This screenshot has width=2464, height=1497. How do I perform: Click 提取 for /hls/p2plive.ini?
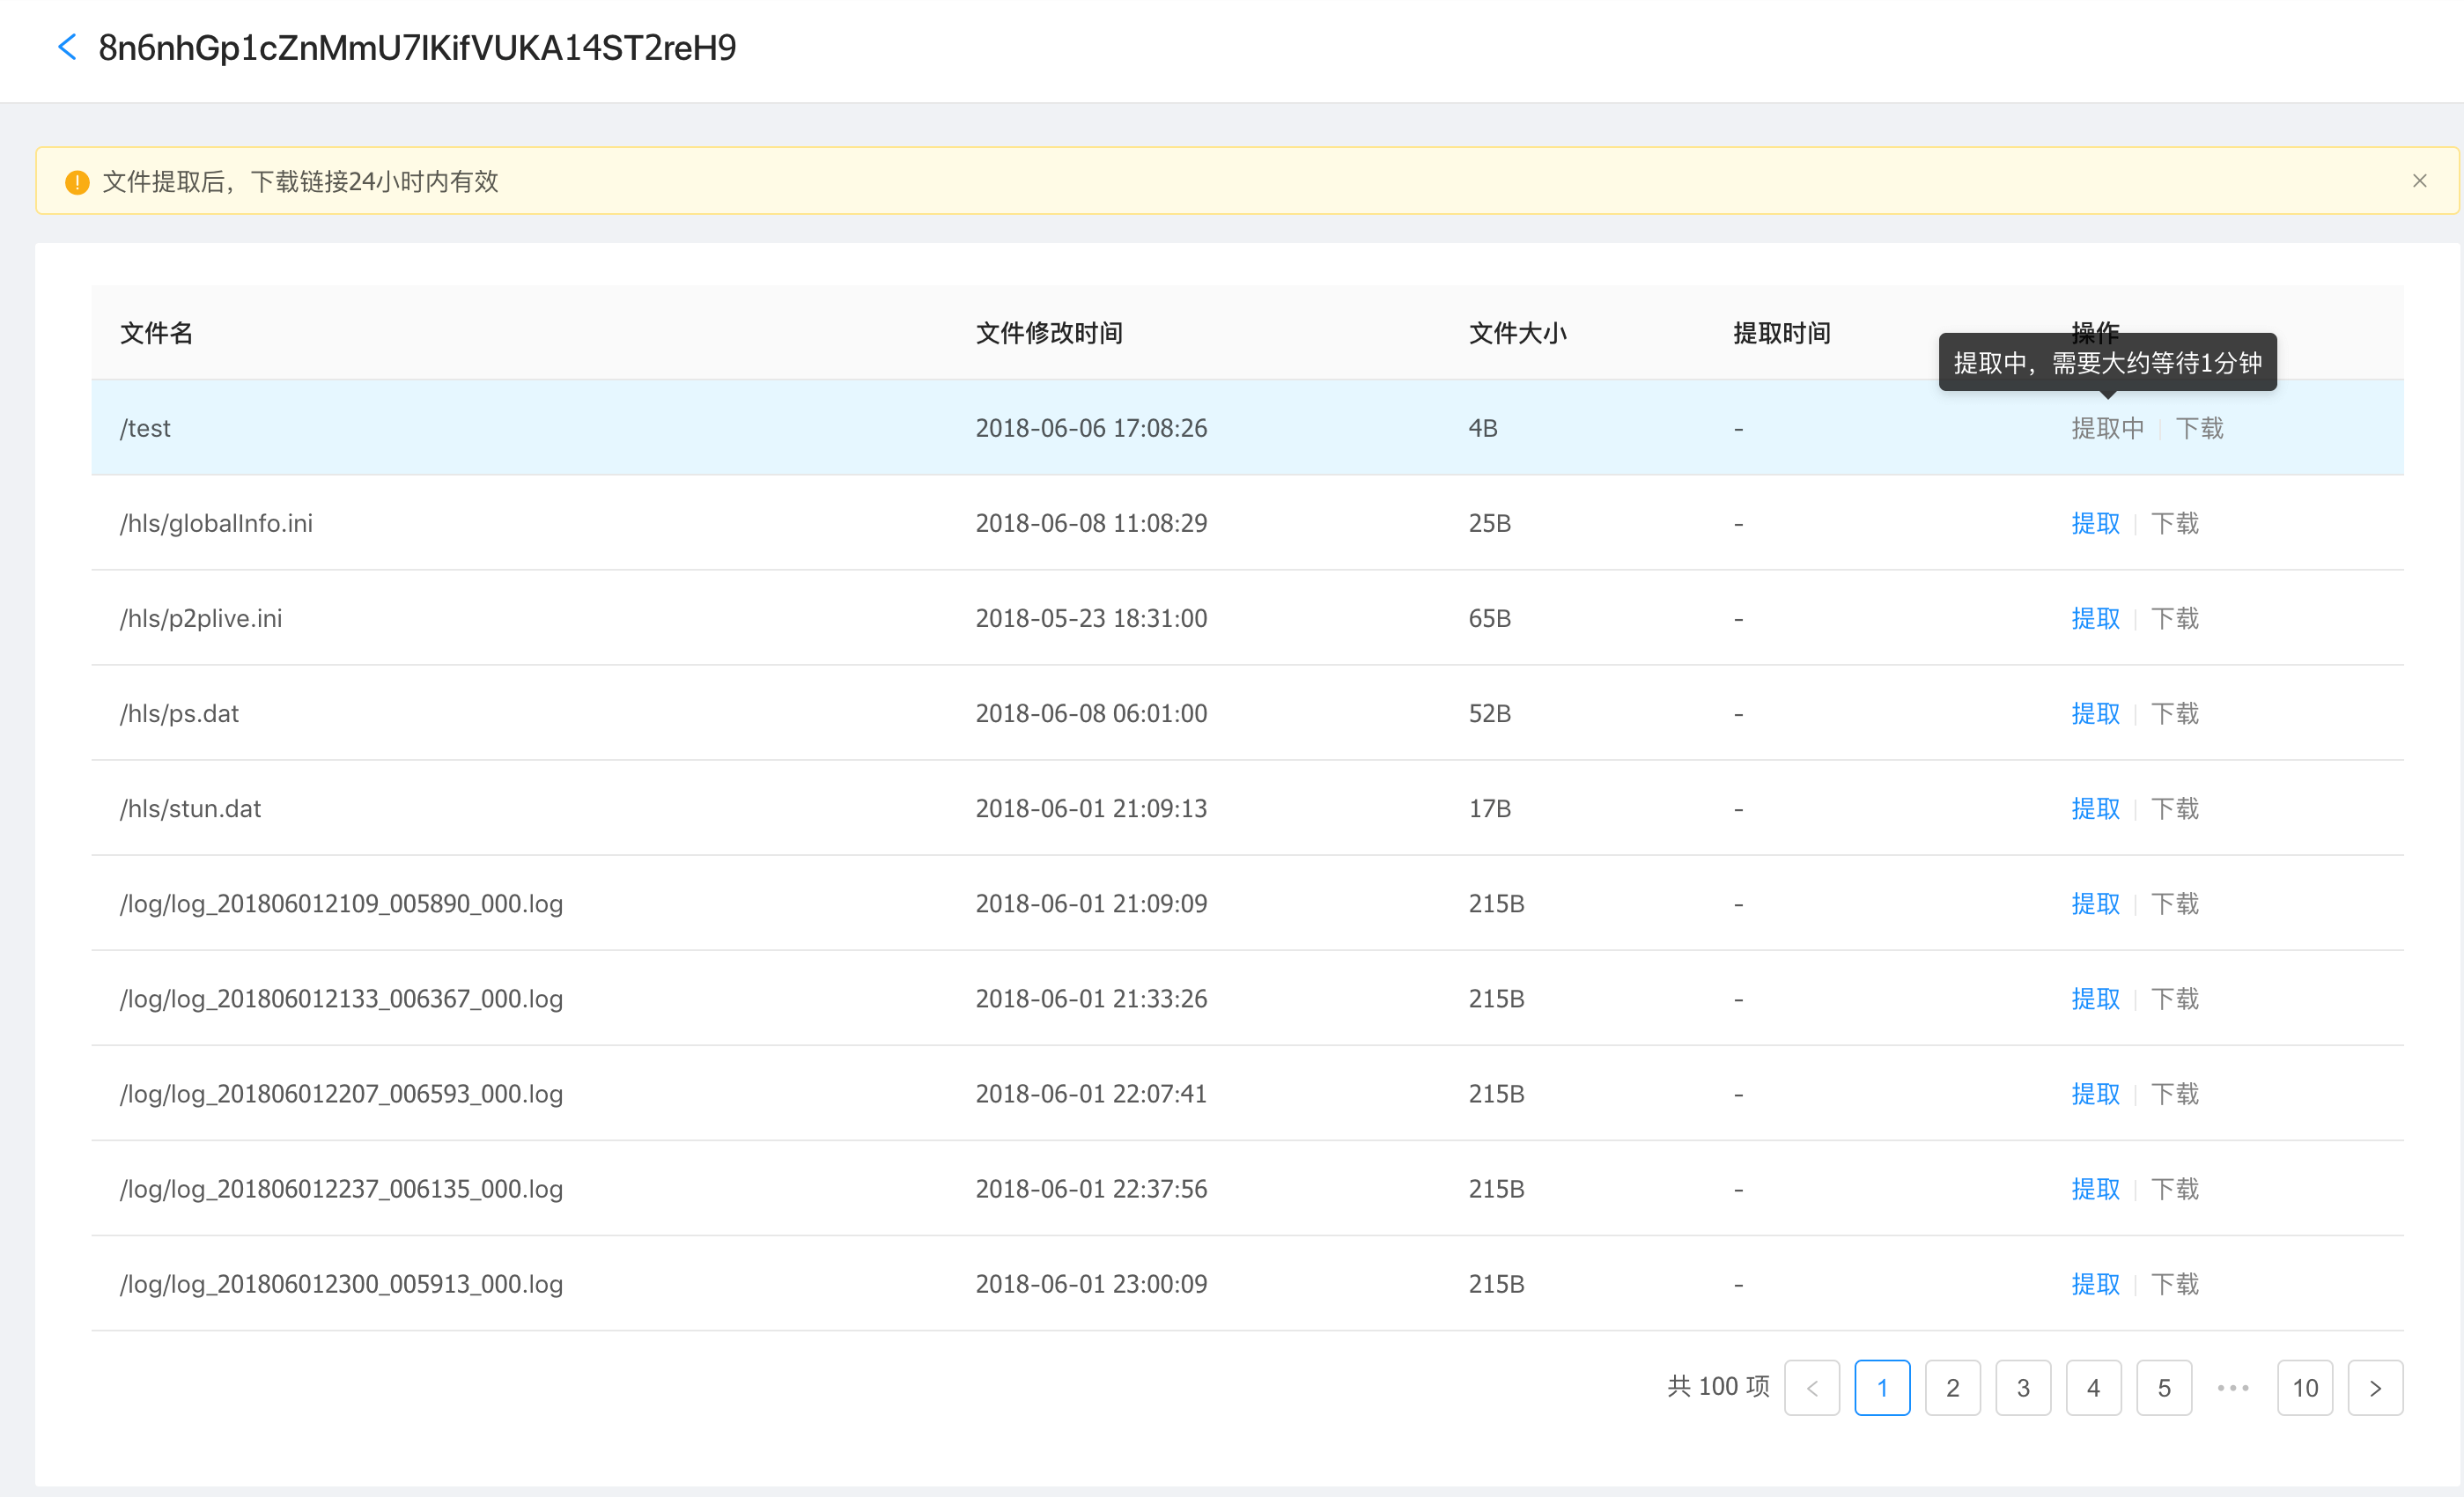tap(2095, 618)
